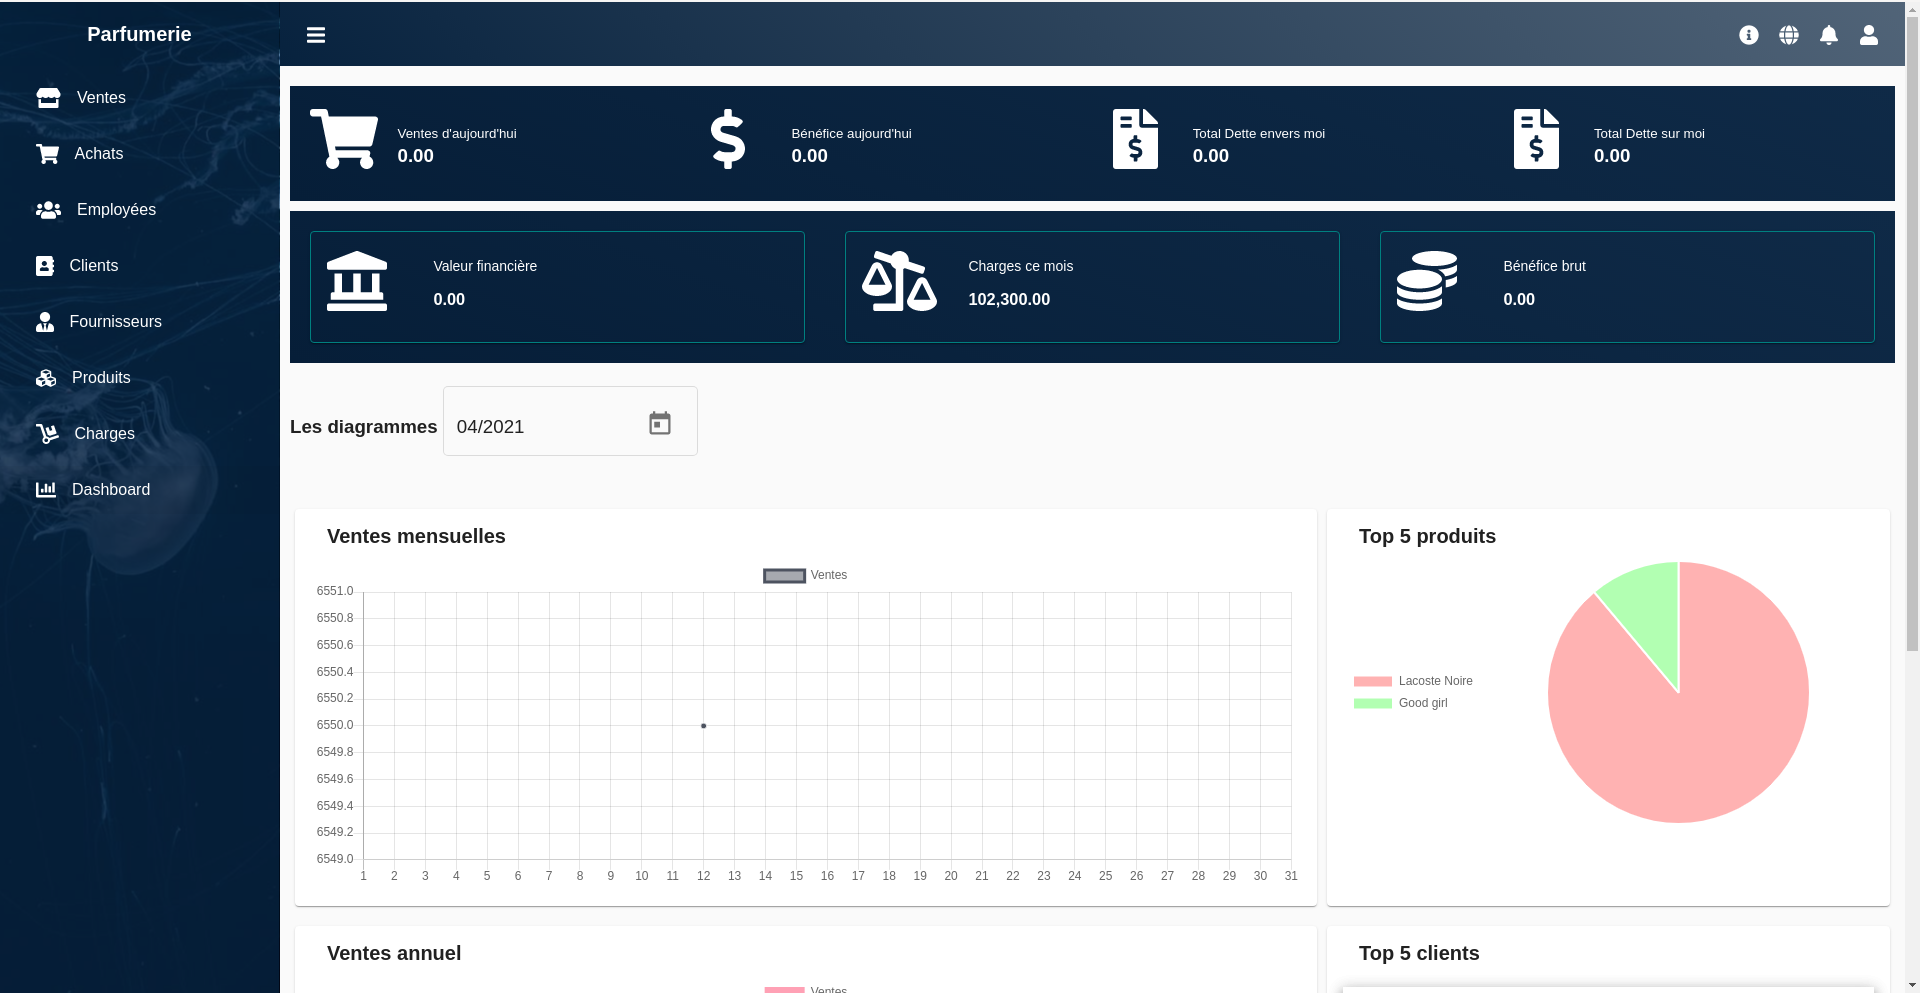
Task: Click the invoice icon for Total Dette sur moi
Action: 1536,139
